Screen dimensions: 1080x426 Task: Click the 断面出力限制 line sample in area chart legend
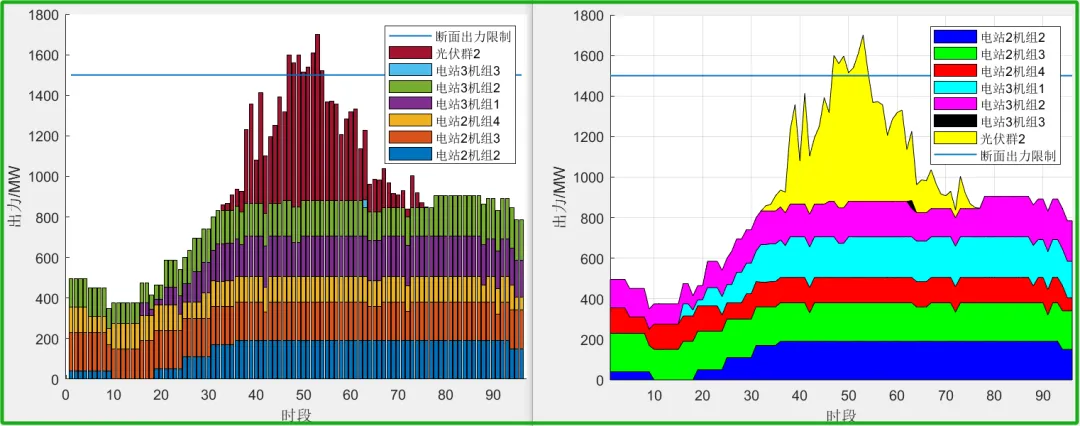[955, 155]
